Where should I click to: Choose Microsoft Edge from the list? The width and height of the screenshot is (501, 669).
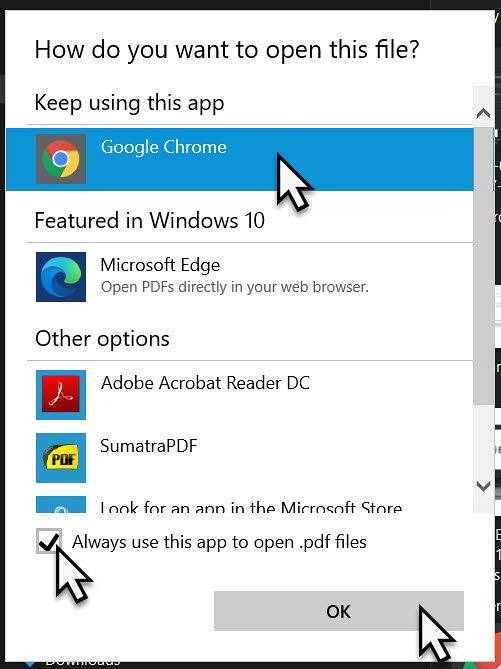point(239,277)
